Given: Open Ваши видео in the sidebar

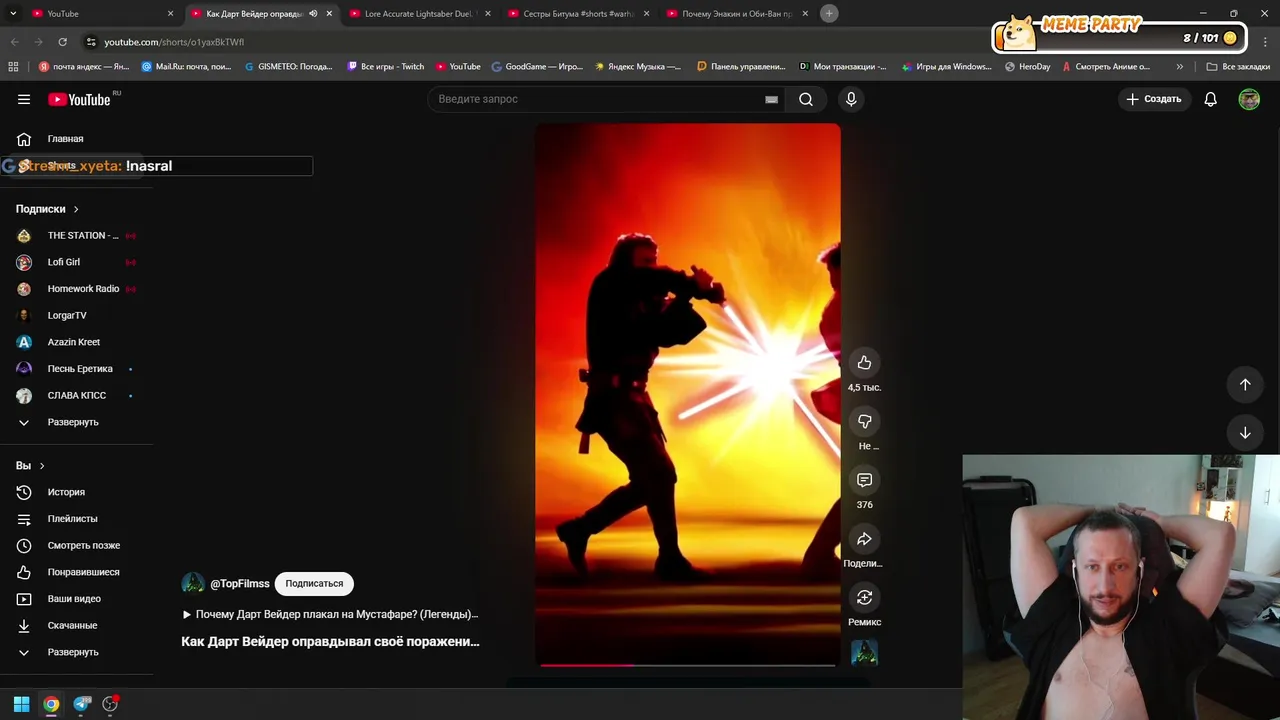Looking at the screenshot, I should 76,599.
